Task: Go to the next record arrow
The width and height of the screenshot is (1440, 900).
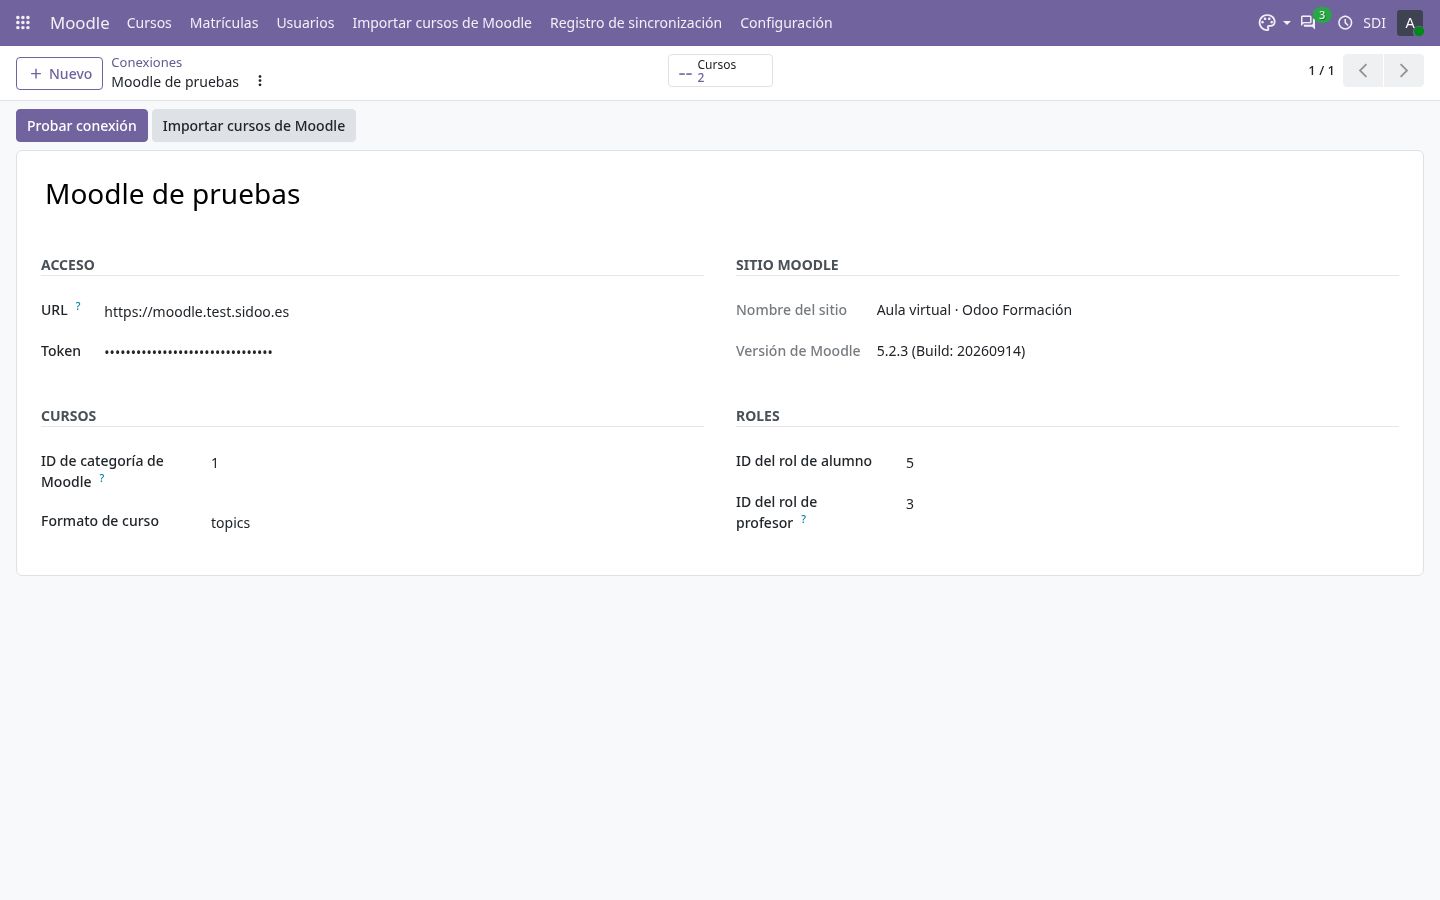Action: coord(1404,70)
